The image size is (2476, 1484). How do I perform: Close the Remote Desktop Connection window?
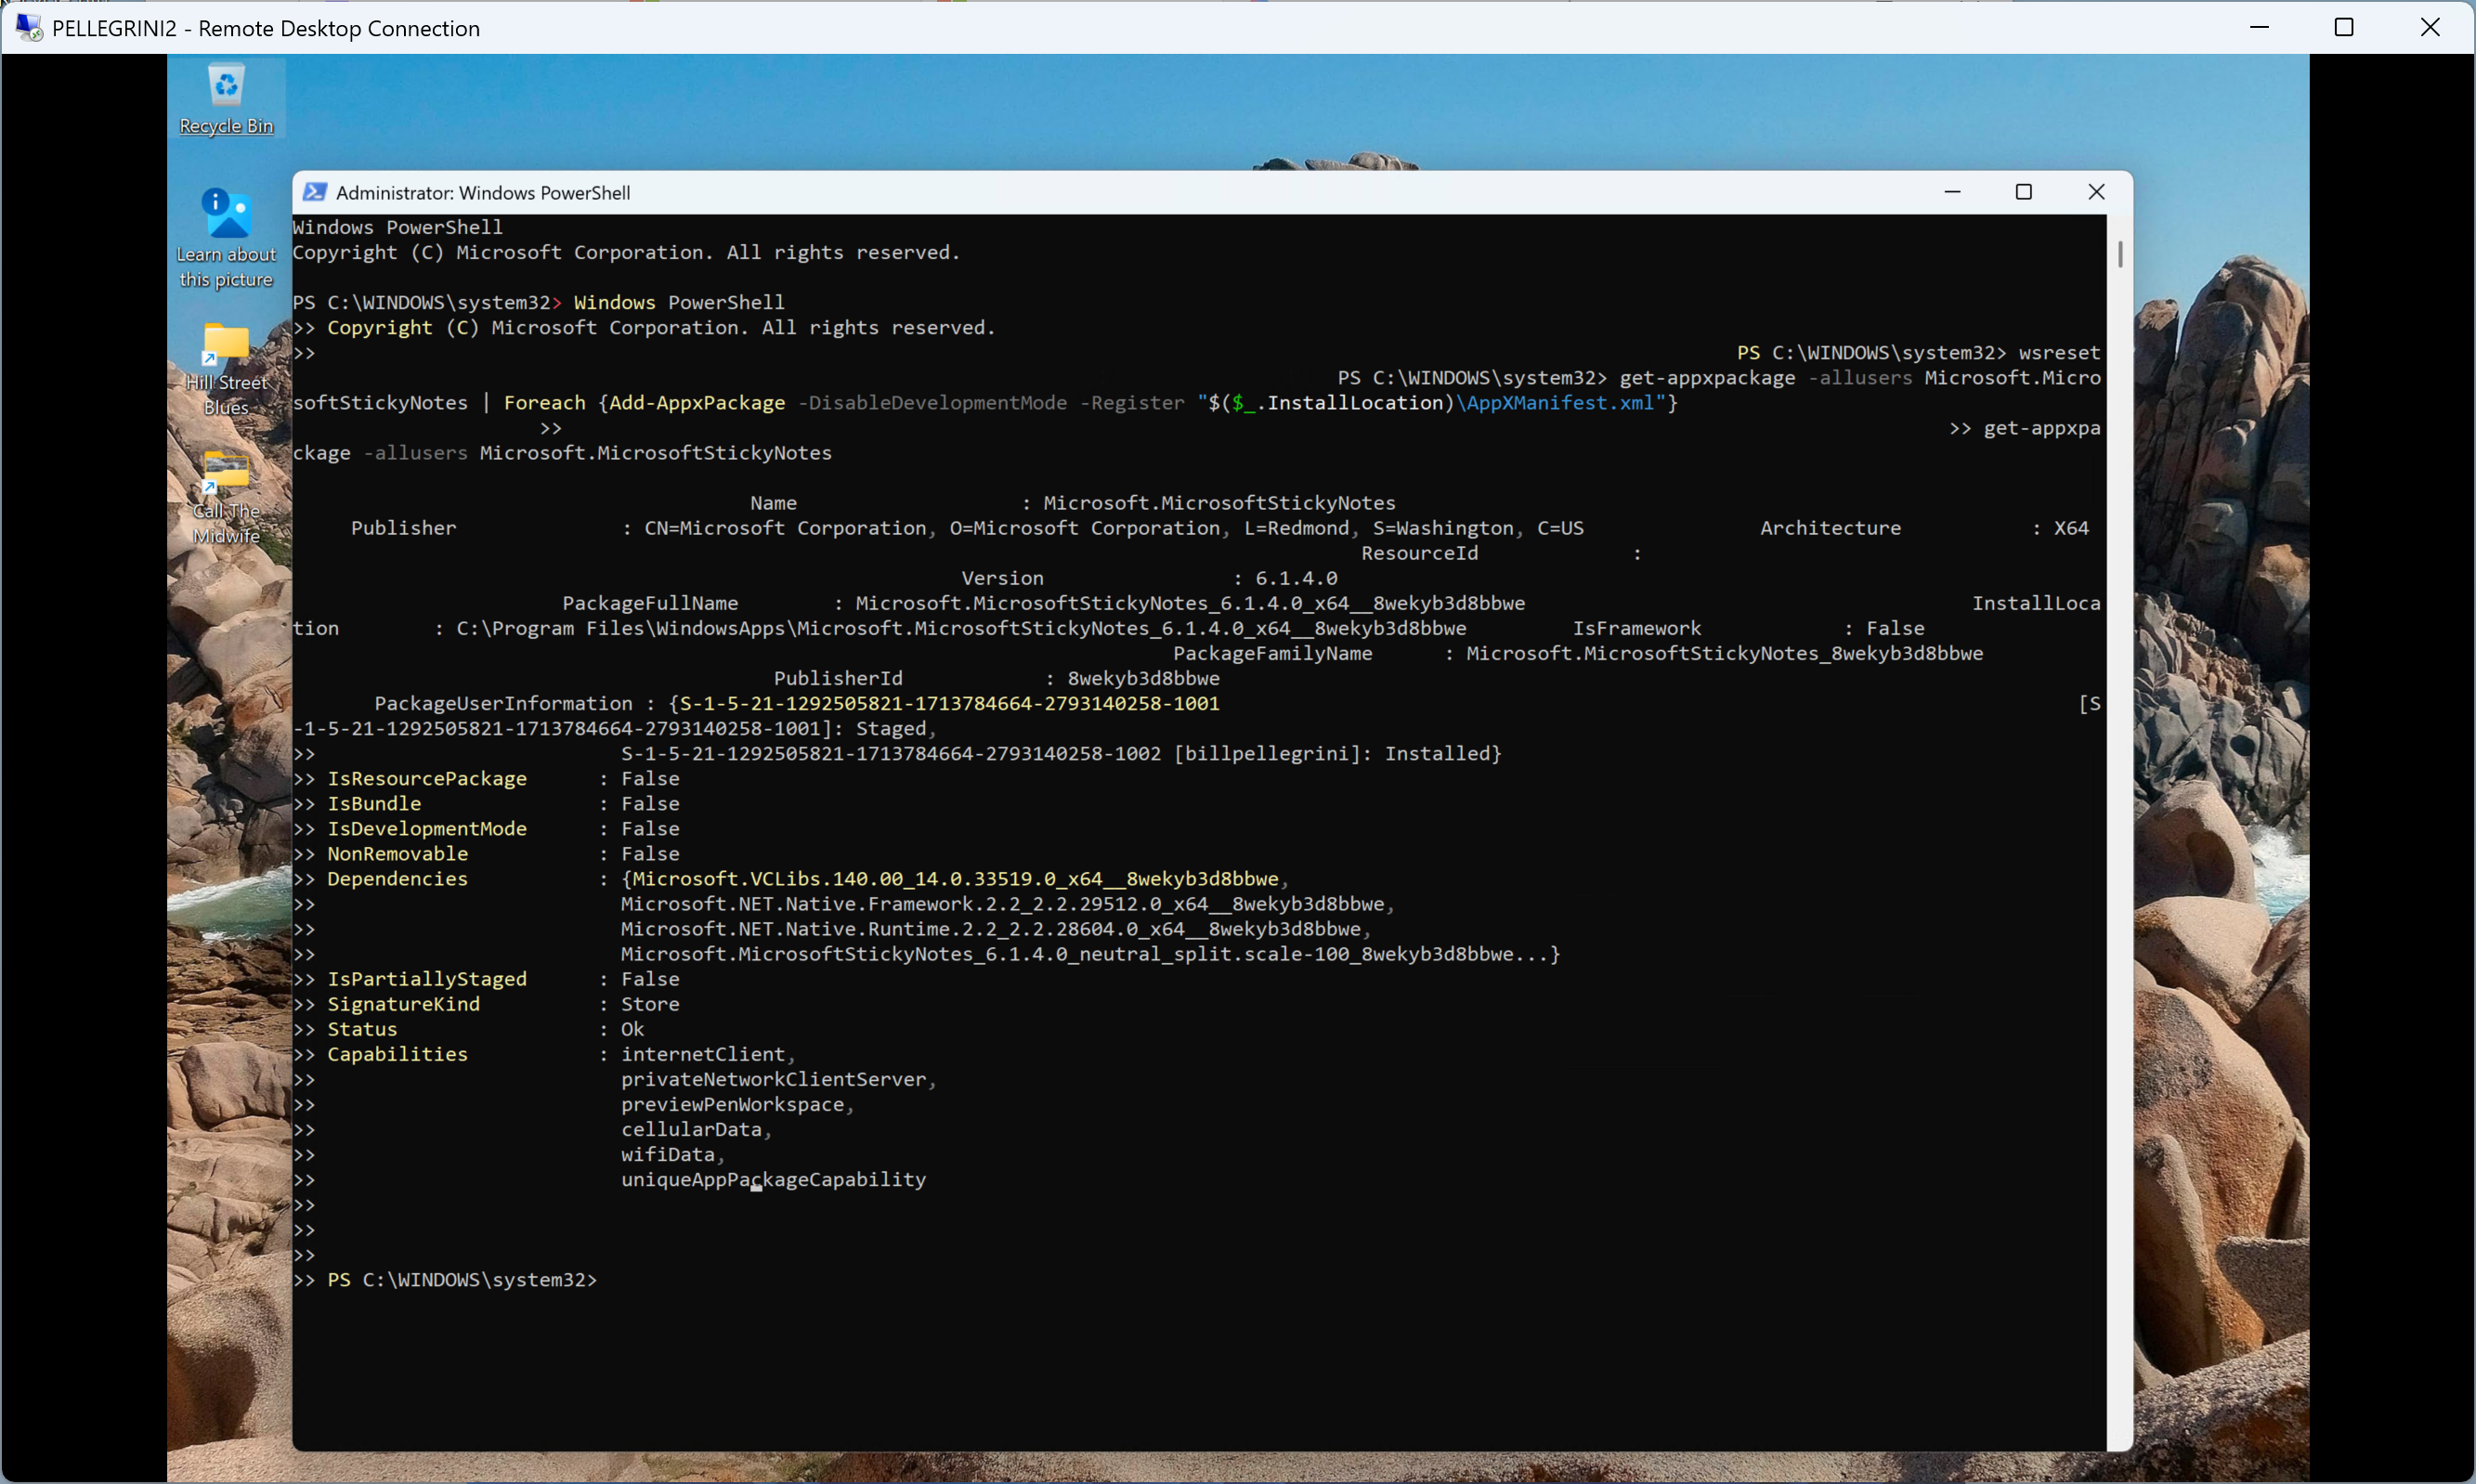(2430, 27)
